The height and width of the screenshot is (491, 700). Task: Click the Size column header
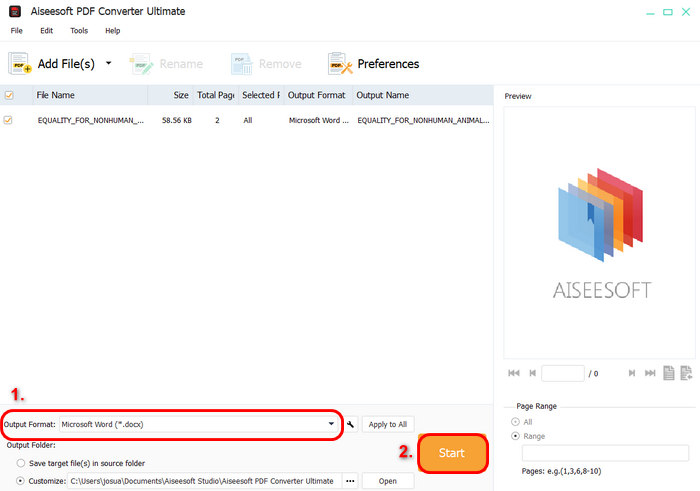pyautogui.click(x=171, y=95)
